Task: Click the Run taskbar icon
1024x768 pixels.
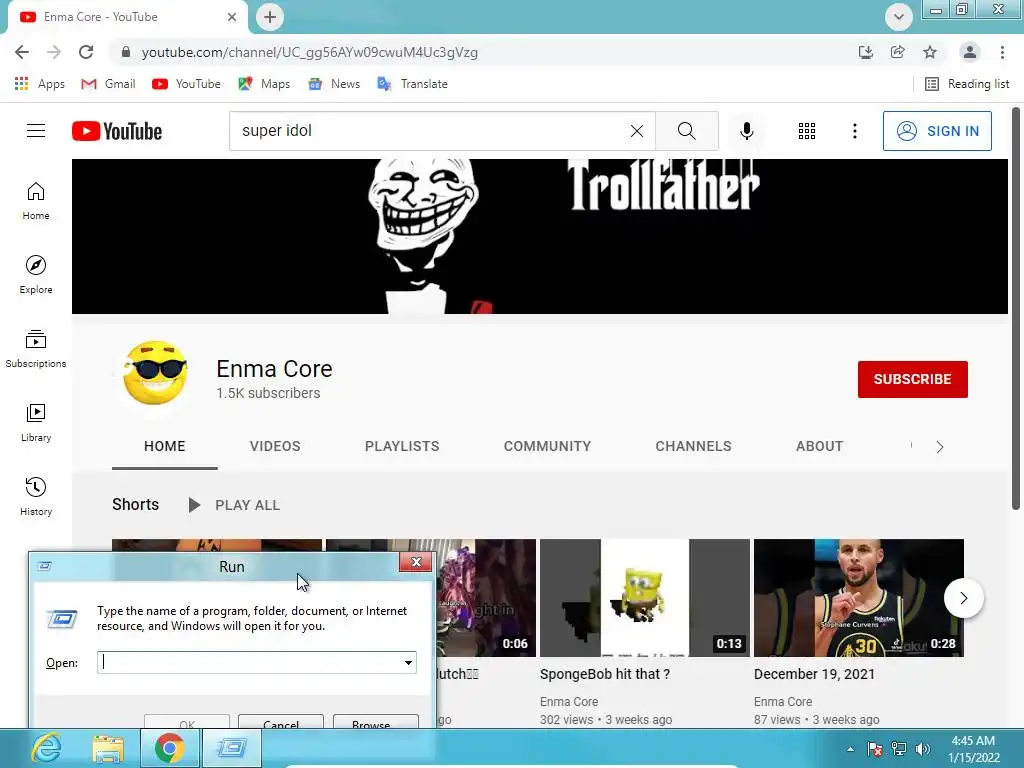Action: [231, 748]
